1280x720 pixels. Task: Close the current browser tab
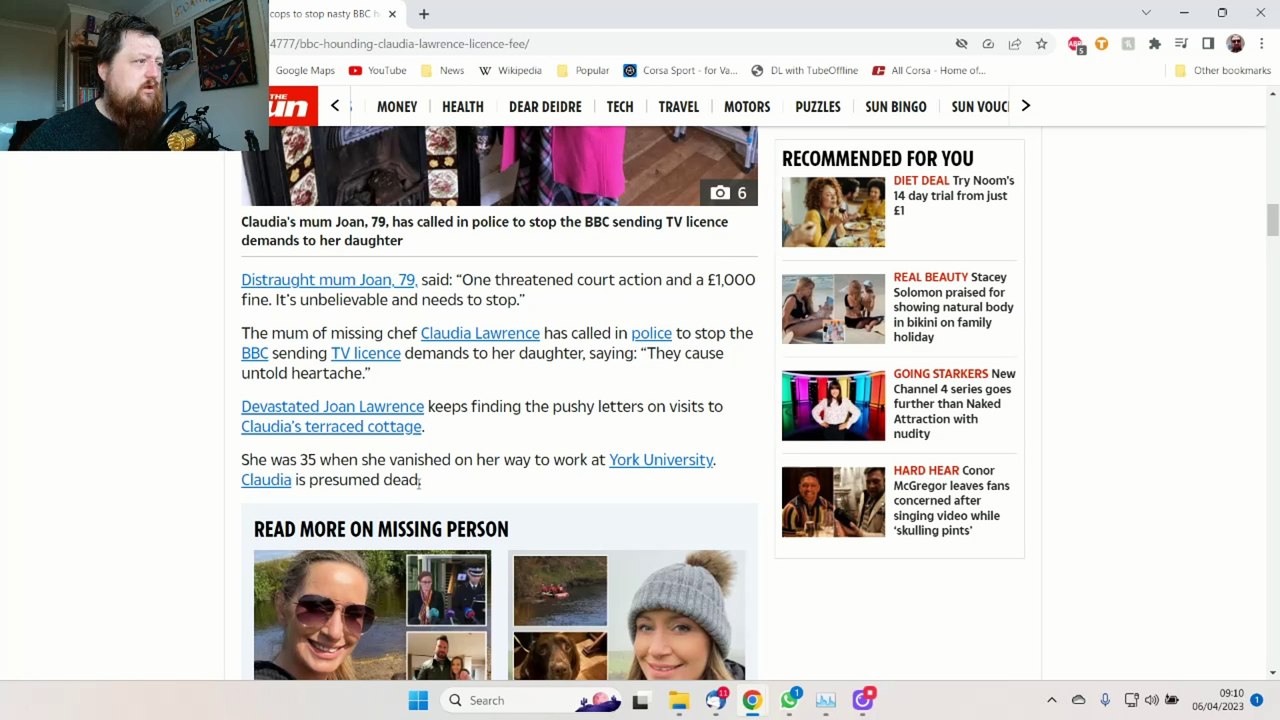tap(392, 14)
